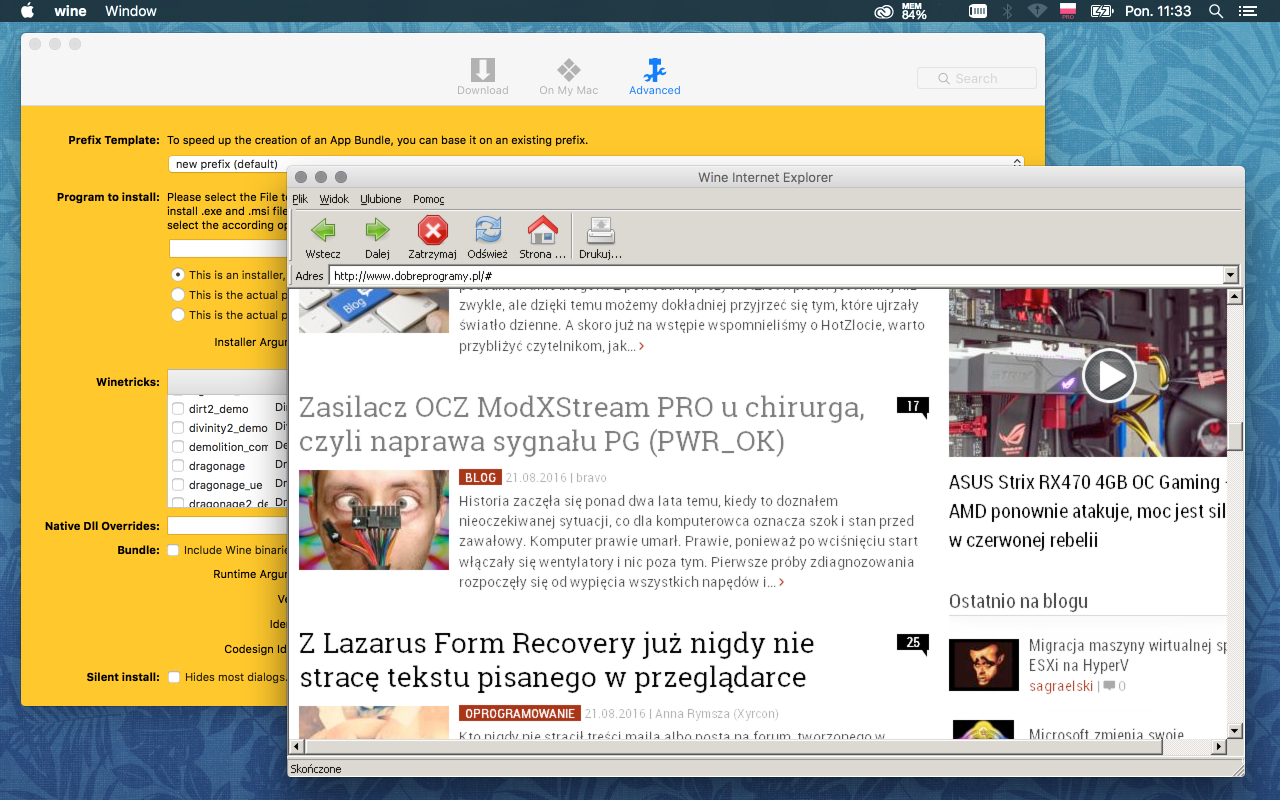Image resolution: width=1280 pixels, height=800 pixels.
Task: Open the Zasilacz OCZ ModXStream PRO article
Action: [x=582, y=423]
